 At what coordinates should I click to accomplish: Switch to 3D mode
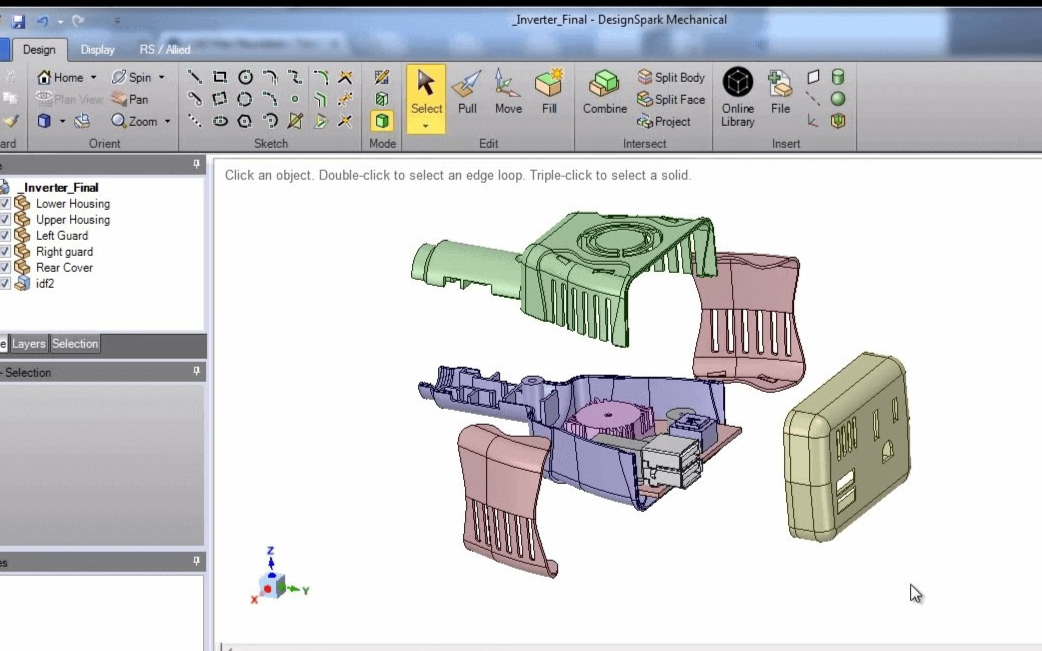381,121
